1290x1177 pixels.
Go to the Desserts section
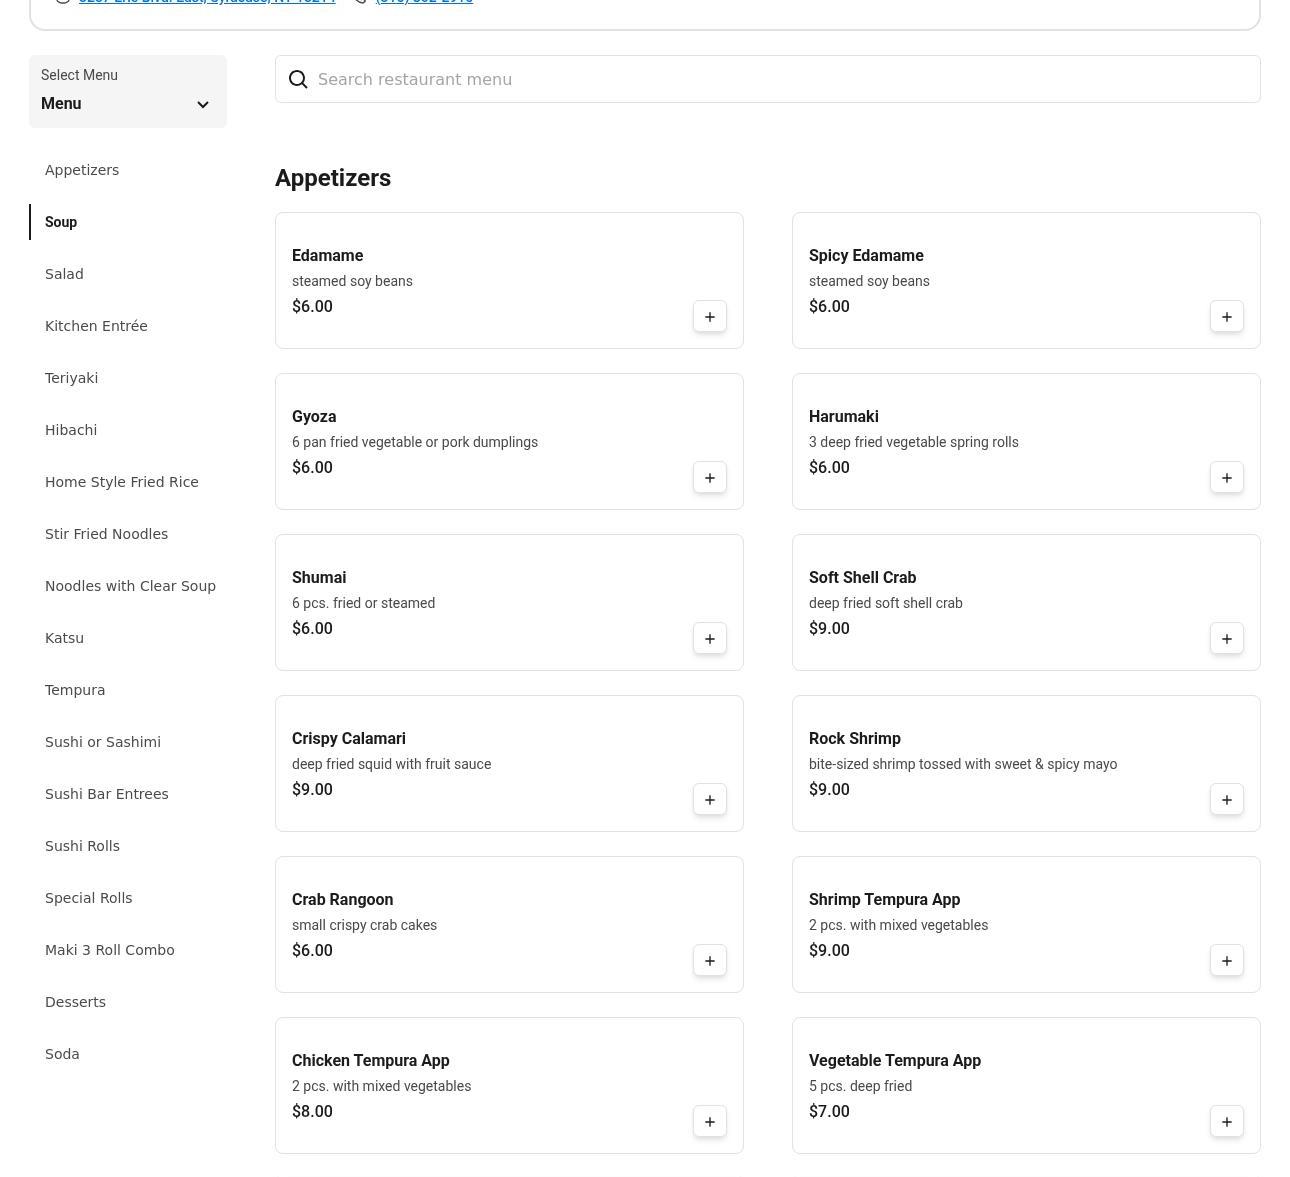click(75, 1002)
